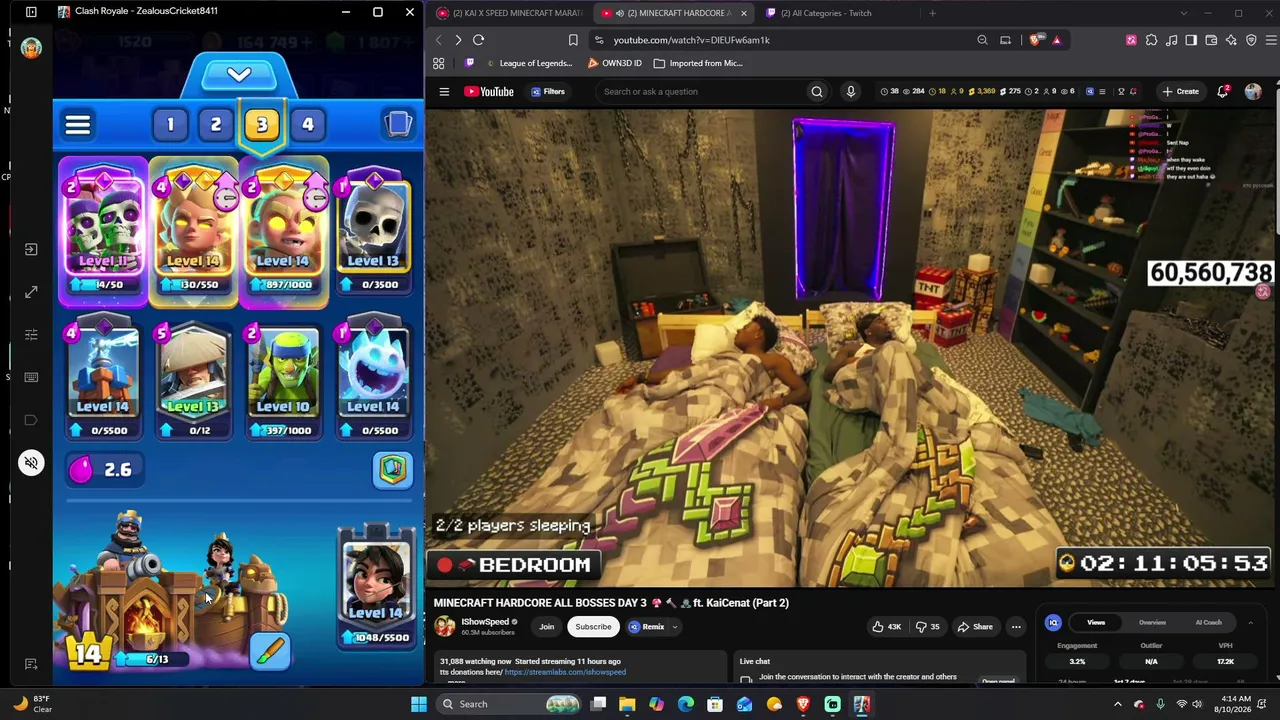Open Brave Shields icon in address bar
The image size is (1280, 720).
tap(1035, 40)
